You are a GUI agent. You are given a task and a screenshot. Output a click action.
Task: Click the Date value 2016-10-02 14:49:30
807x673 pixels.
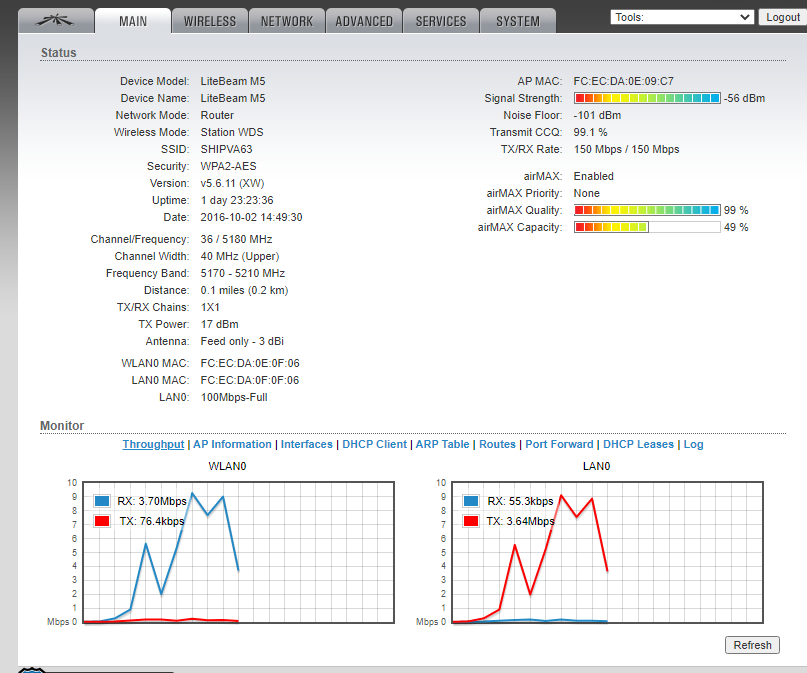[252, 217]
